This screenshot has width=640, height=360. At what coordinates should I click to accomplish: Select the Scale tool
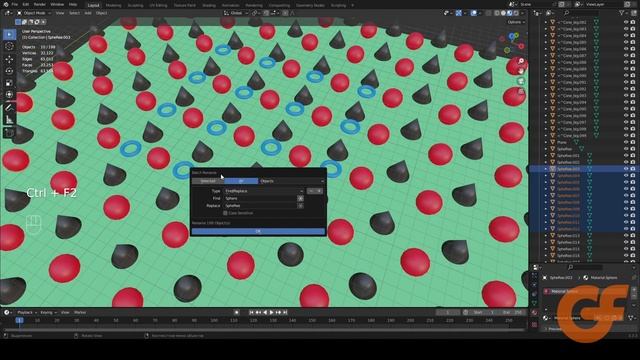(x=9, y=83)
